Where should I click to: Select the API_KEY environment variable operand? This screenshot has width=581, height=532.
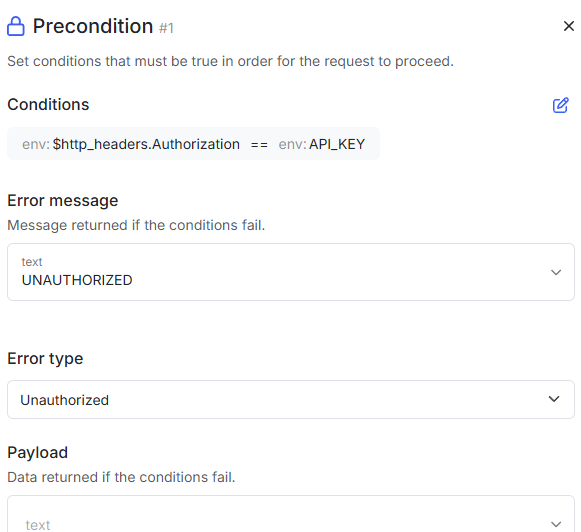click(337, 144)
